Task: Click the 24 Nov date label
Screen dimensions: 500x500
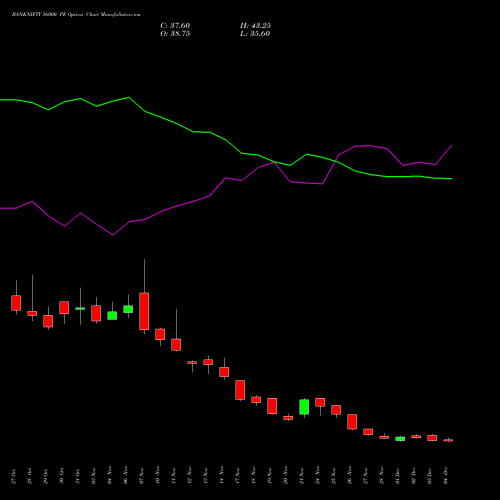Action: pos(318,475)
